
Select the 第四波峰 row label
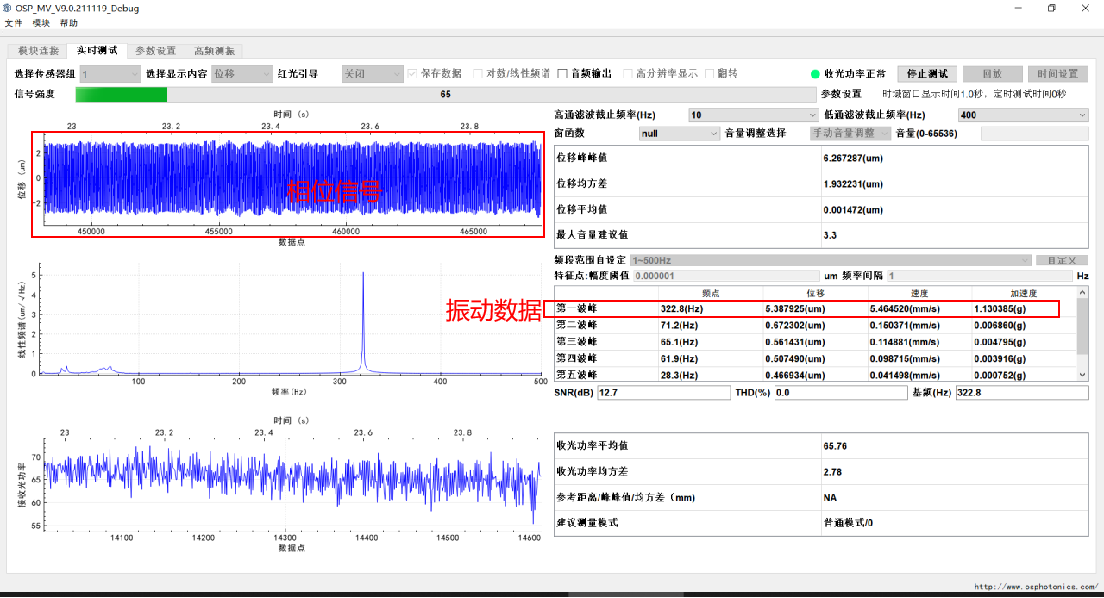[577, 359]
